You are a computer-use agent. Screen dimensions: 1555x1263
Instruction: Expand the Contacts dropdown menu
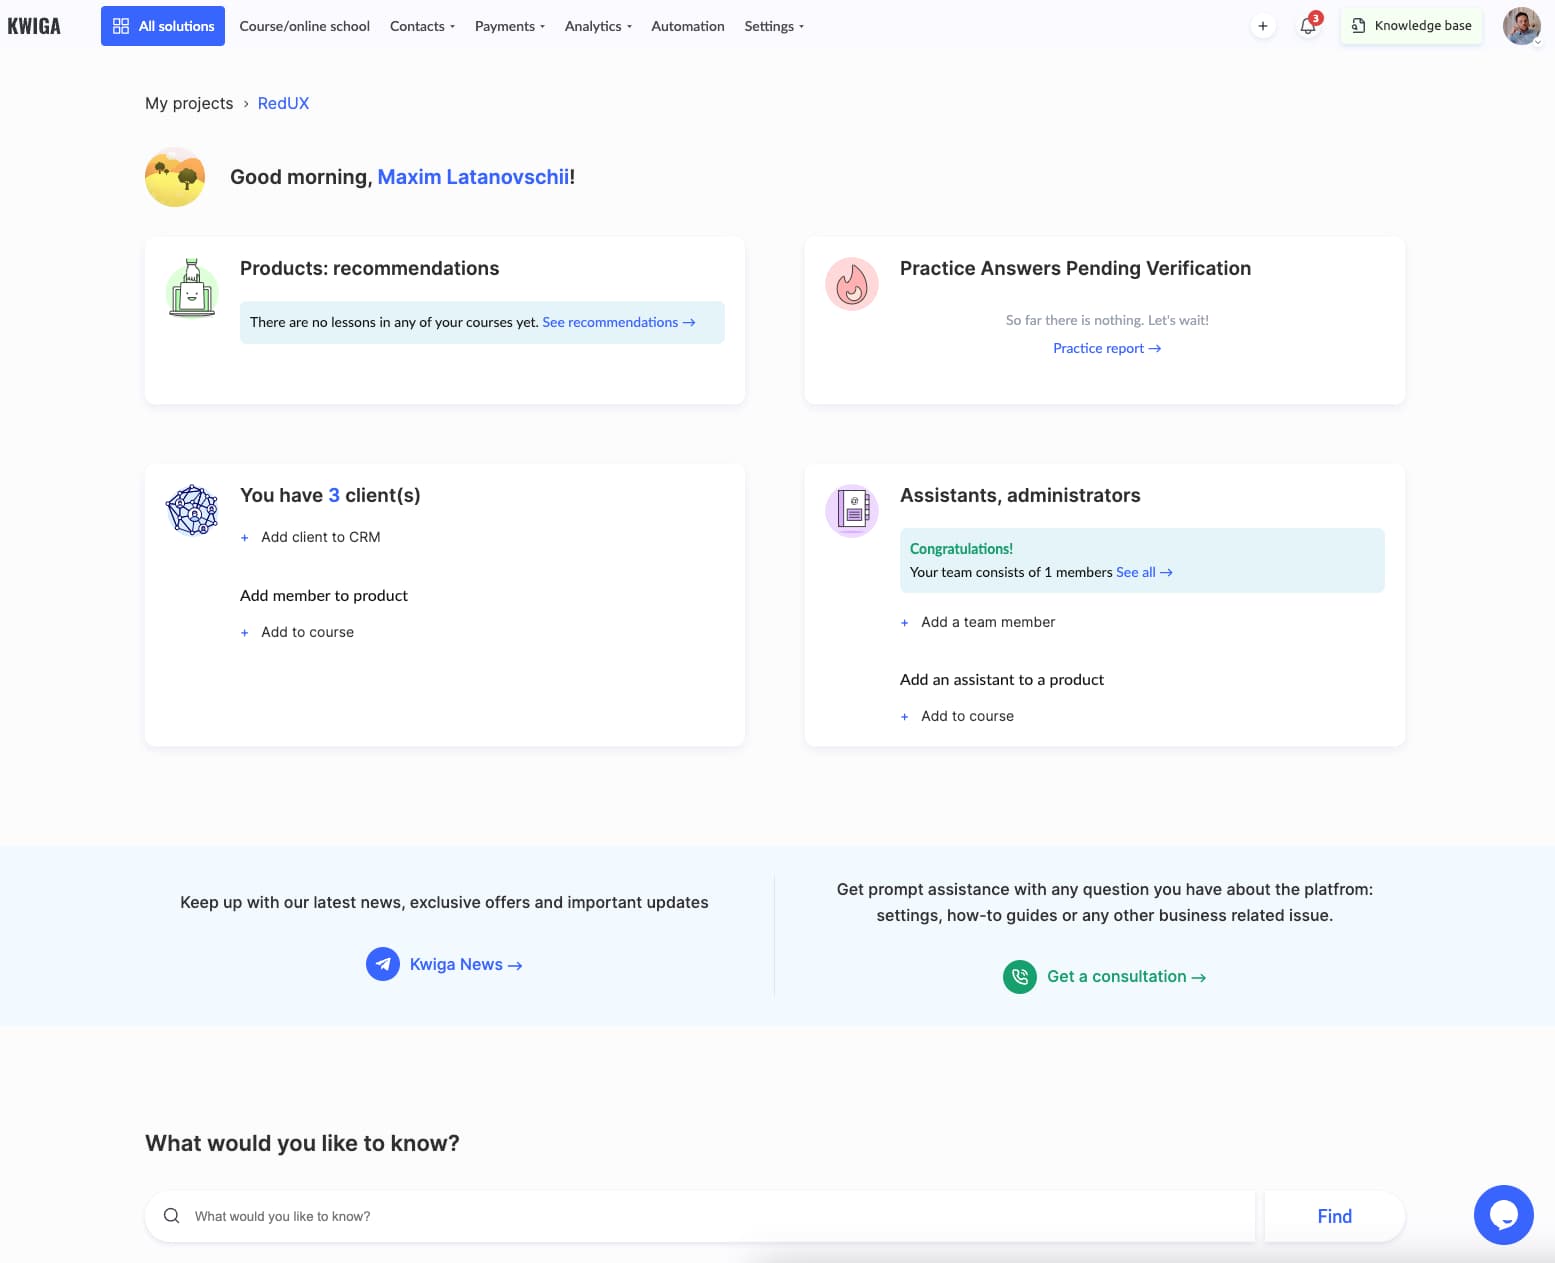422,26
